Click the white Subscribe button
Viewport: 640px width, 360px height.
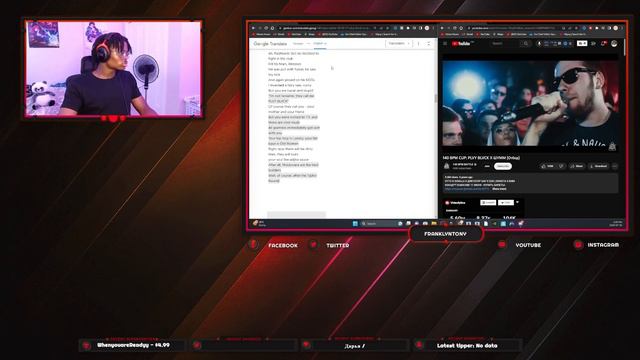[503, 166]
